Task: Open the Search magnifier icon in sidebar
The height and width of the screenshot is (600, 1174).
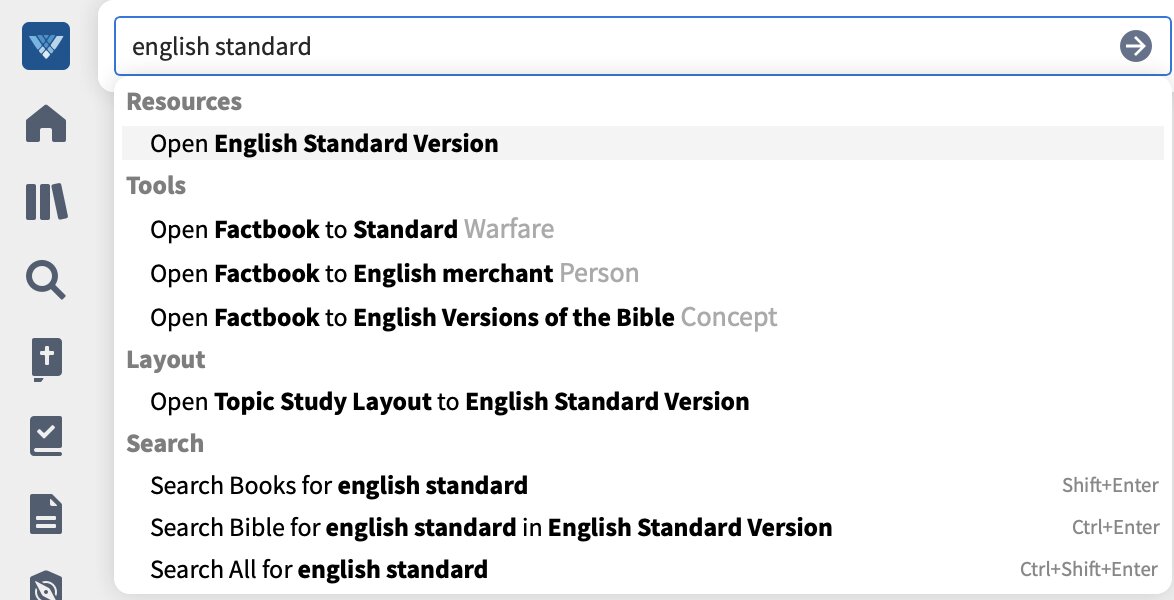Action: (46, 279)
